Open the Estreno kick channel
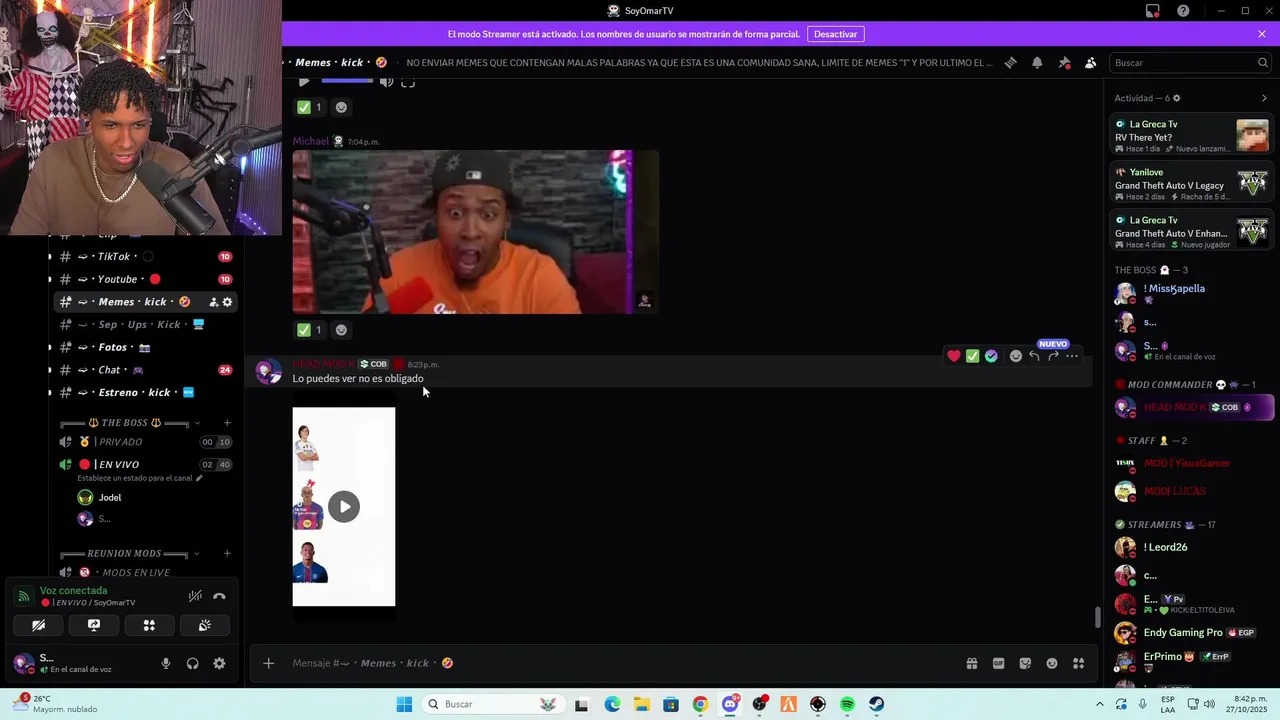This screenshot has height=720, width=1280. point(144,392)
